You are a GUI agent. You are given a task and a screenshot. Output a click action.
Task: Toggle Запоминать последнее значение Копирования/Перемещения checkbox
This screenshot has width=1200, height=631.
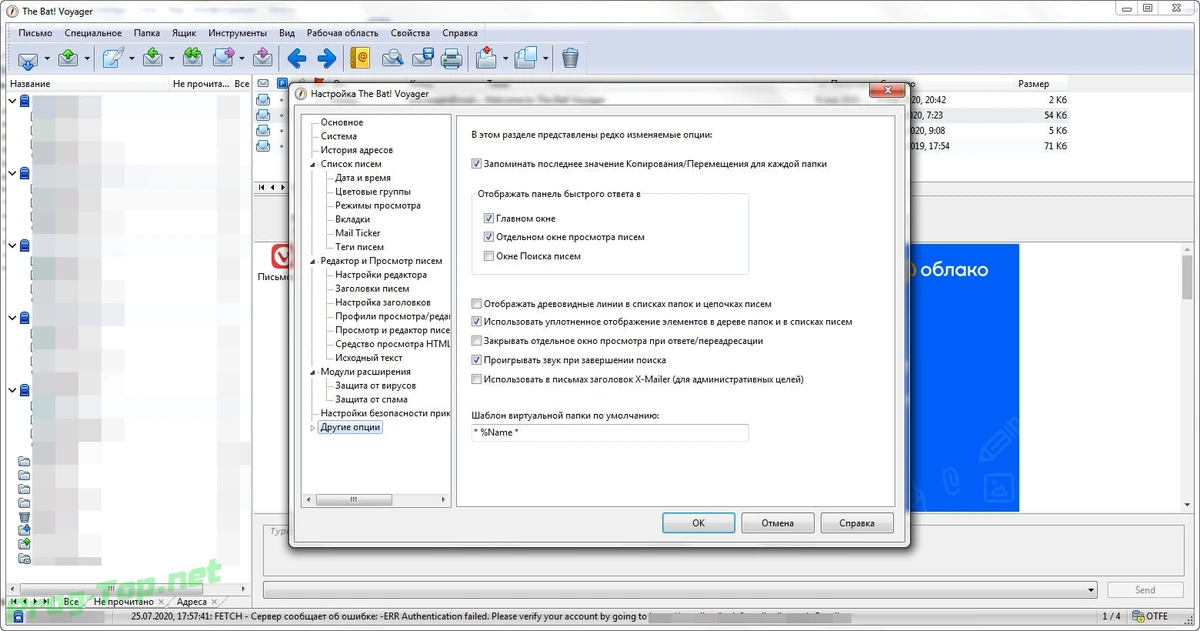(x=476, y=164)
